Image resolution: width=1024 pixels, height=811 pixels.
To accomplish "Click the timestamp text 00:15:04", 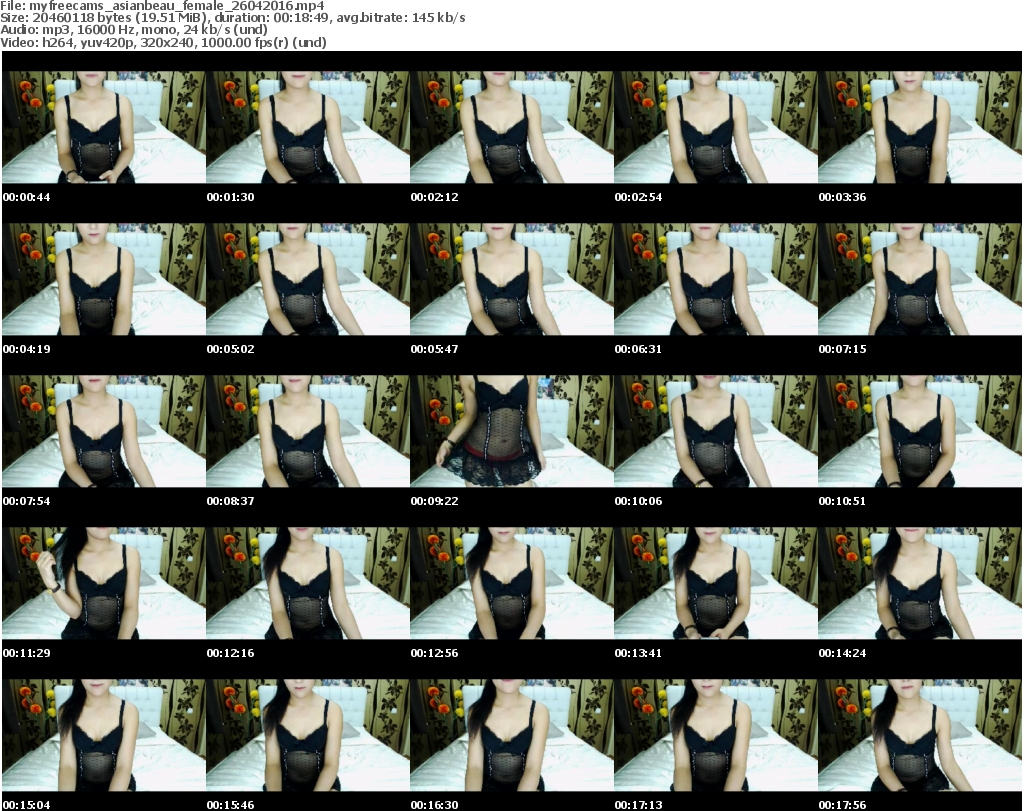I will click(26, 805).
